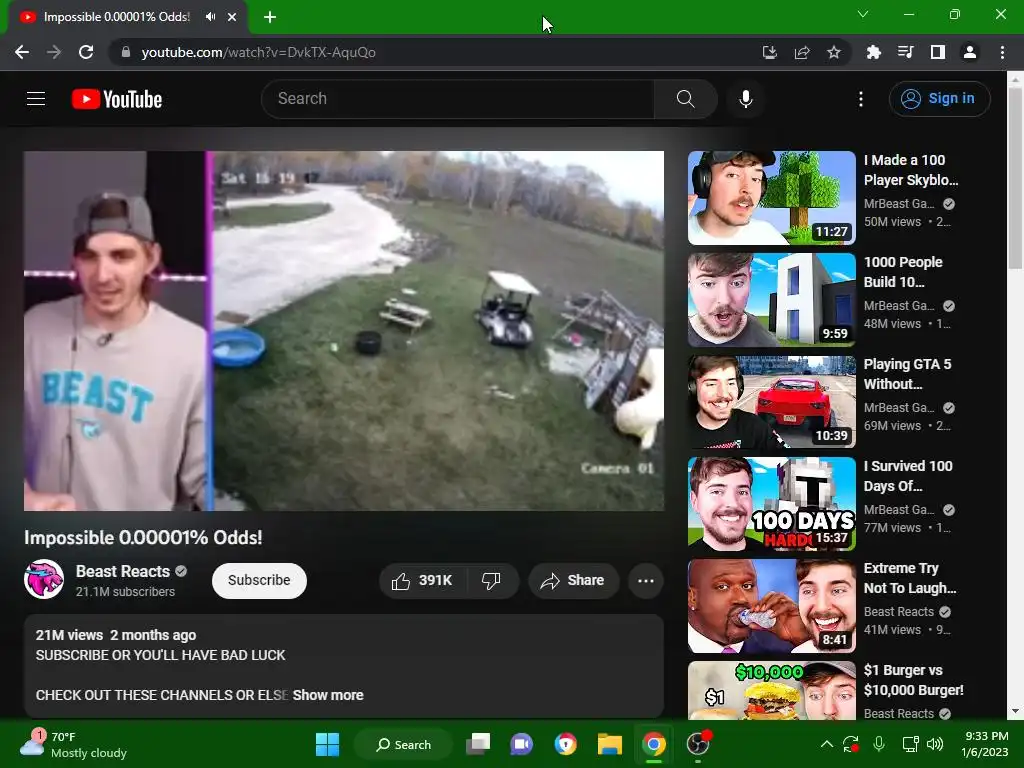Viewport: 1024px width, 768px height.
Task: Open OBS Studio taskbar icon
Action: (x=697, y=744)
